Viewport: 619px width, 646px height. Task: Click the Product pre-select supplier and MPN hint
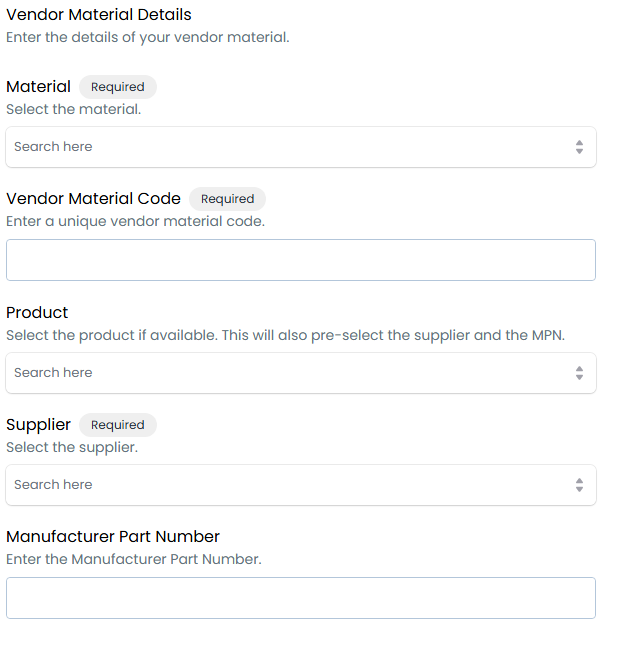click(x=285, y=335)
